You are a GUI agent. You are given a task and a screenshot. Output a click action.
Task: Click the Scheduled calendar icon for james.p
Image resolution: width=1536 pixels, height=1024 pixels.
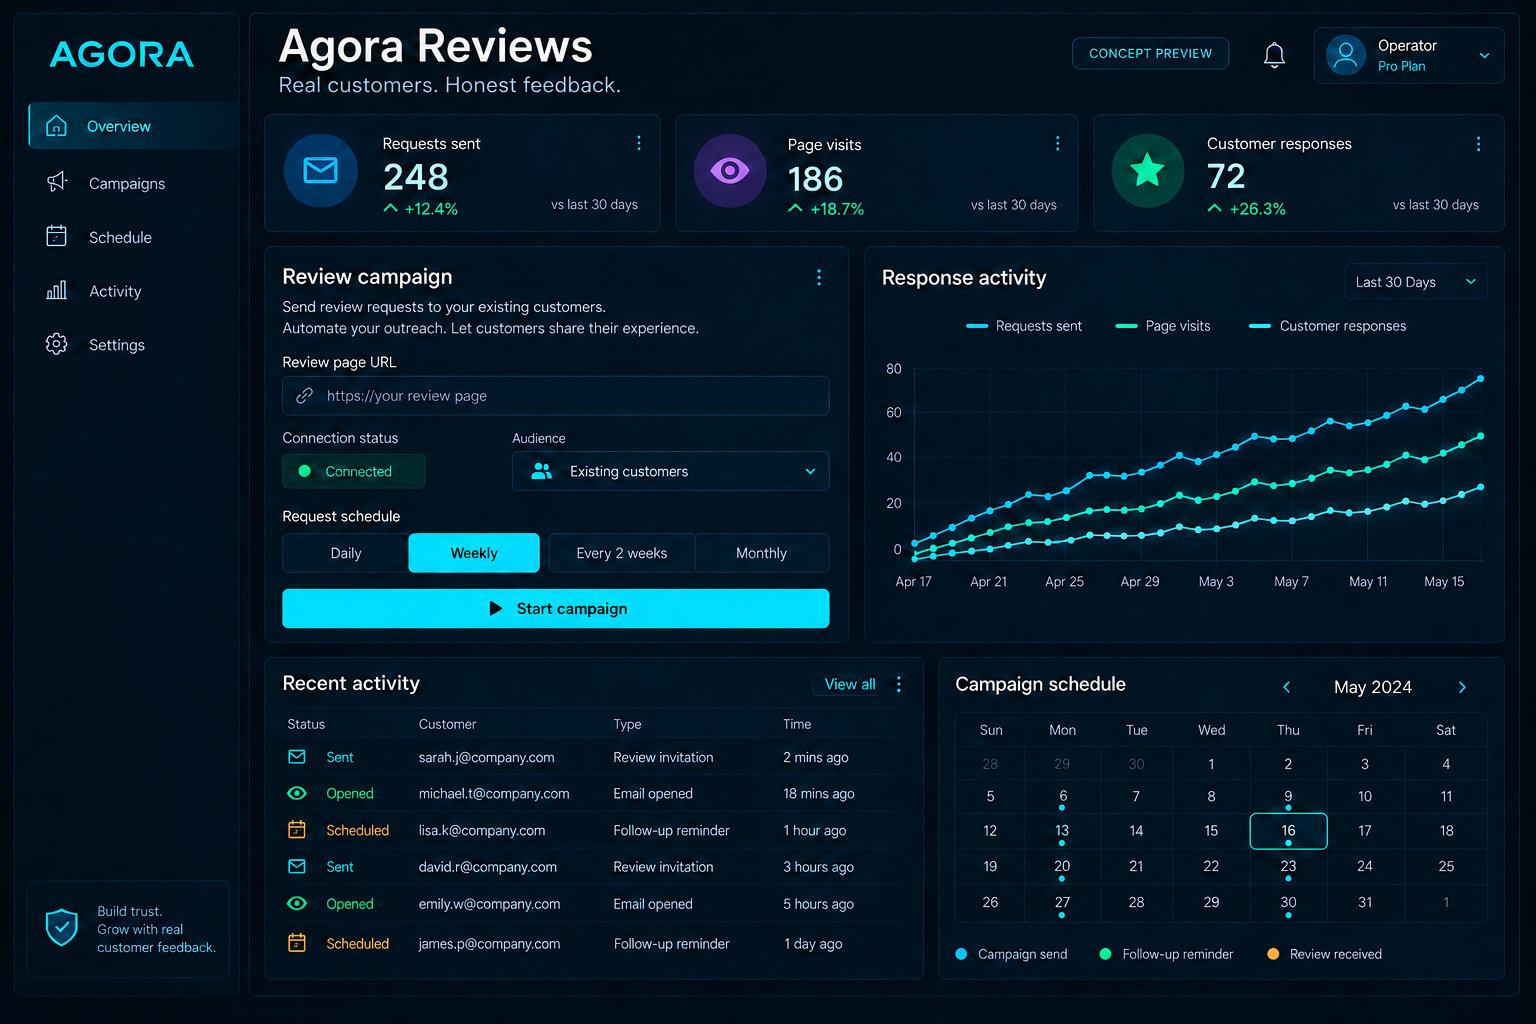click(297, 942)
